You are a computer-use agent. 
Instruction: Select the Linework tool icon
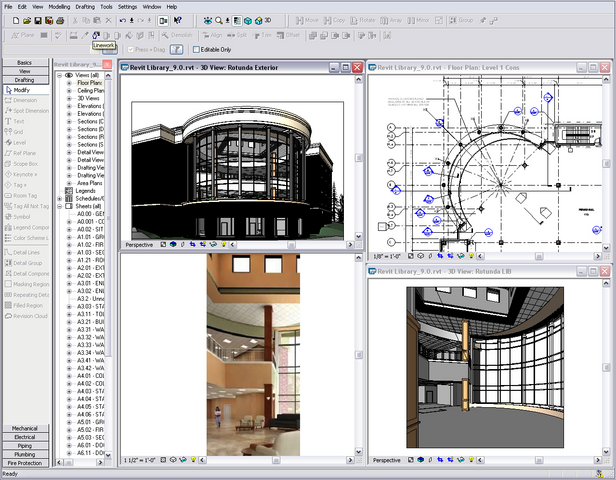coord(96,35)
